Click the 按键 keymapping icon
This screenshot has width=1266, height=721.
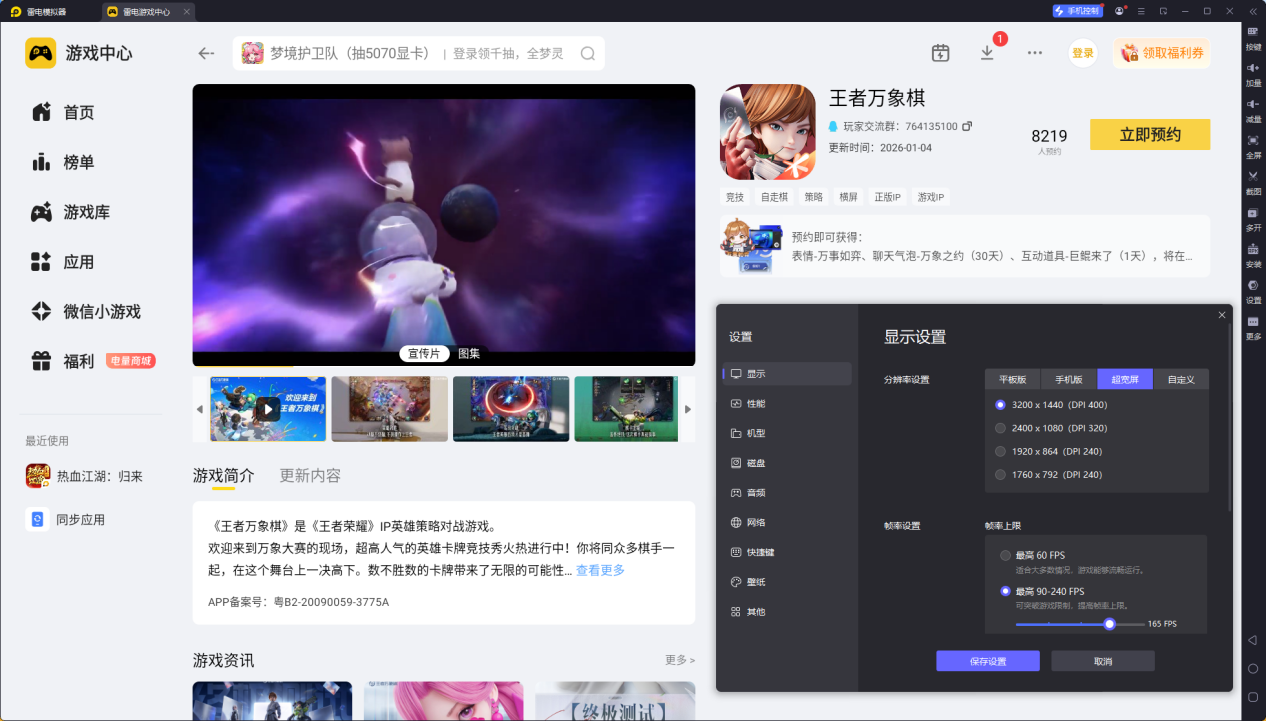point(1253,37)
